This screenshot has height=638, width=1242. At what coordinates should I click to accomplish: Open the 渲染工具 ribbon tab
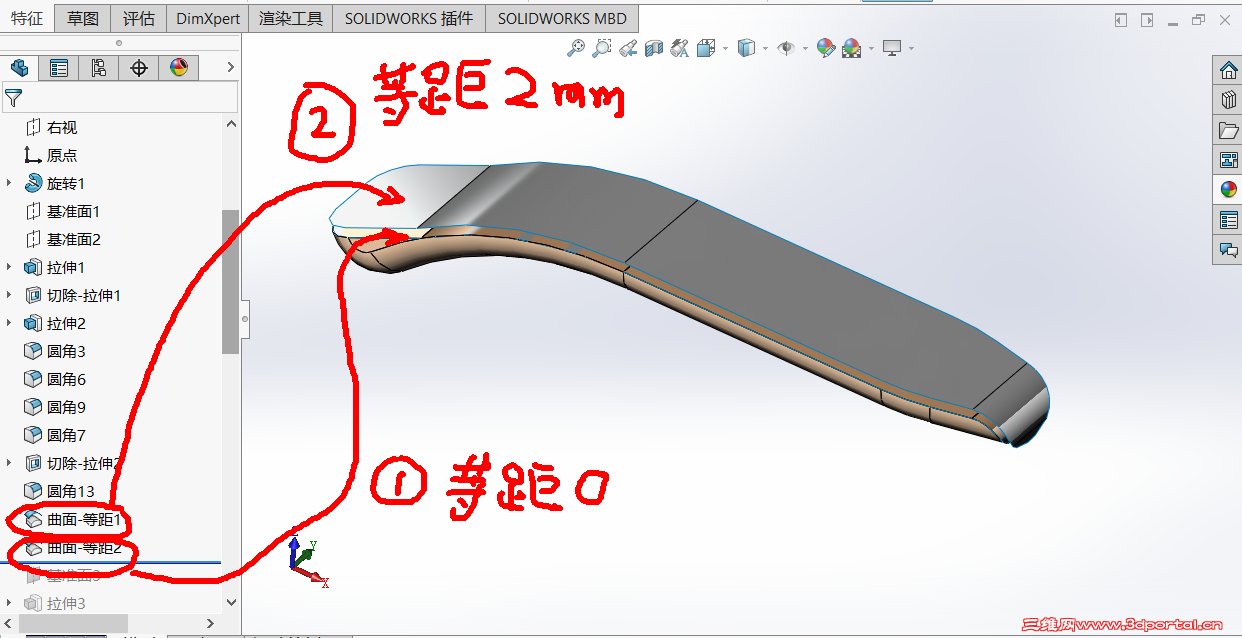pos(290,17)
